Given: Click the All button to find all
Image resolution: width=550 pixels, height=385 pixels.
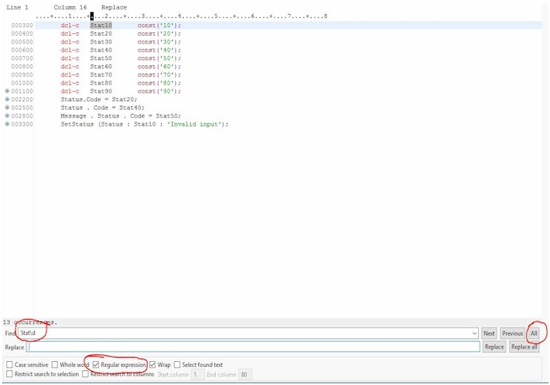Looking at the screenshot, I should (x=534, y=333).
